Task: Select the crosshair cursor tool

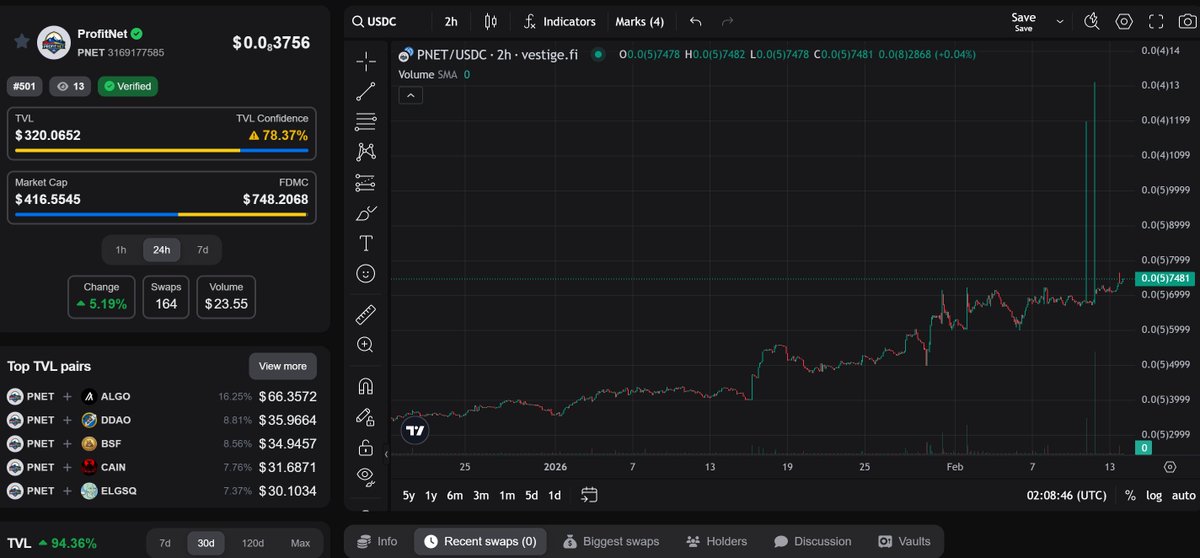Action: [x=366, y=62]
